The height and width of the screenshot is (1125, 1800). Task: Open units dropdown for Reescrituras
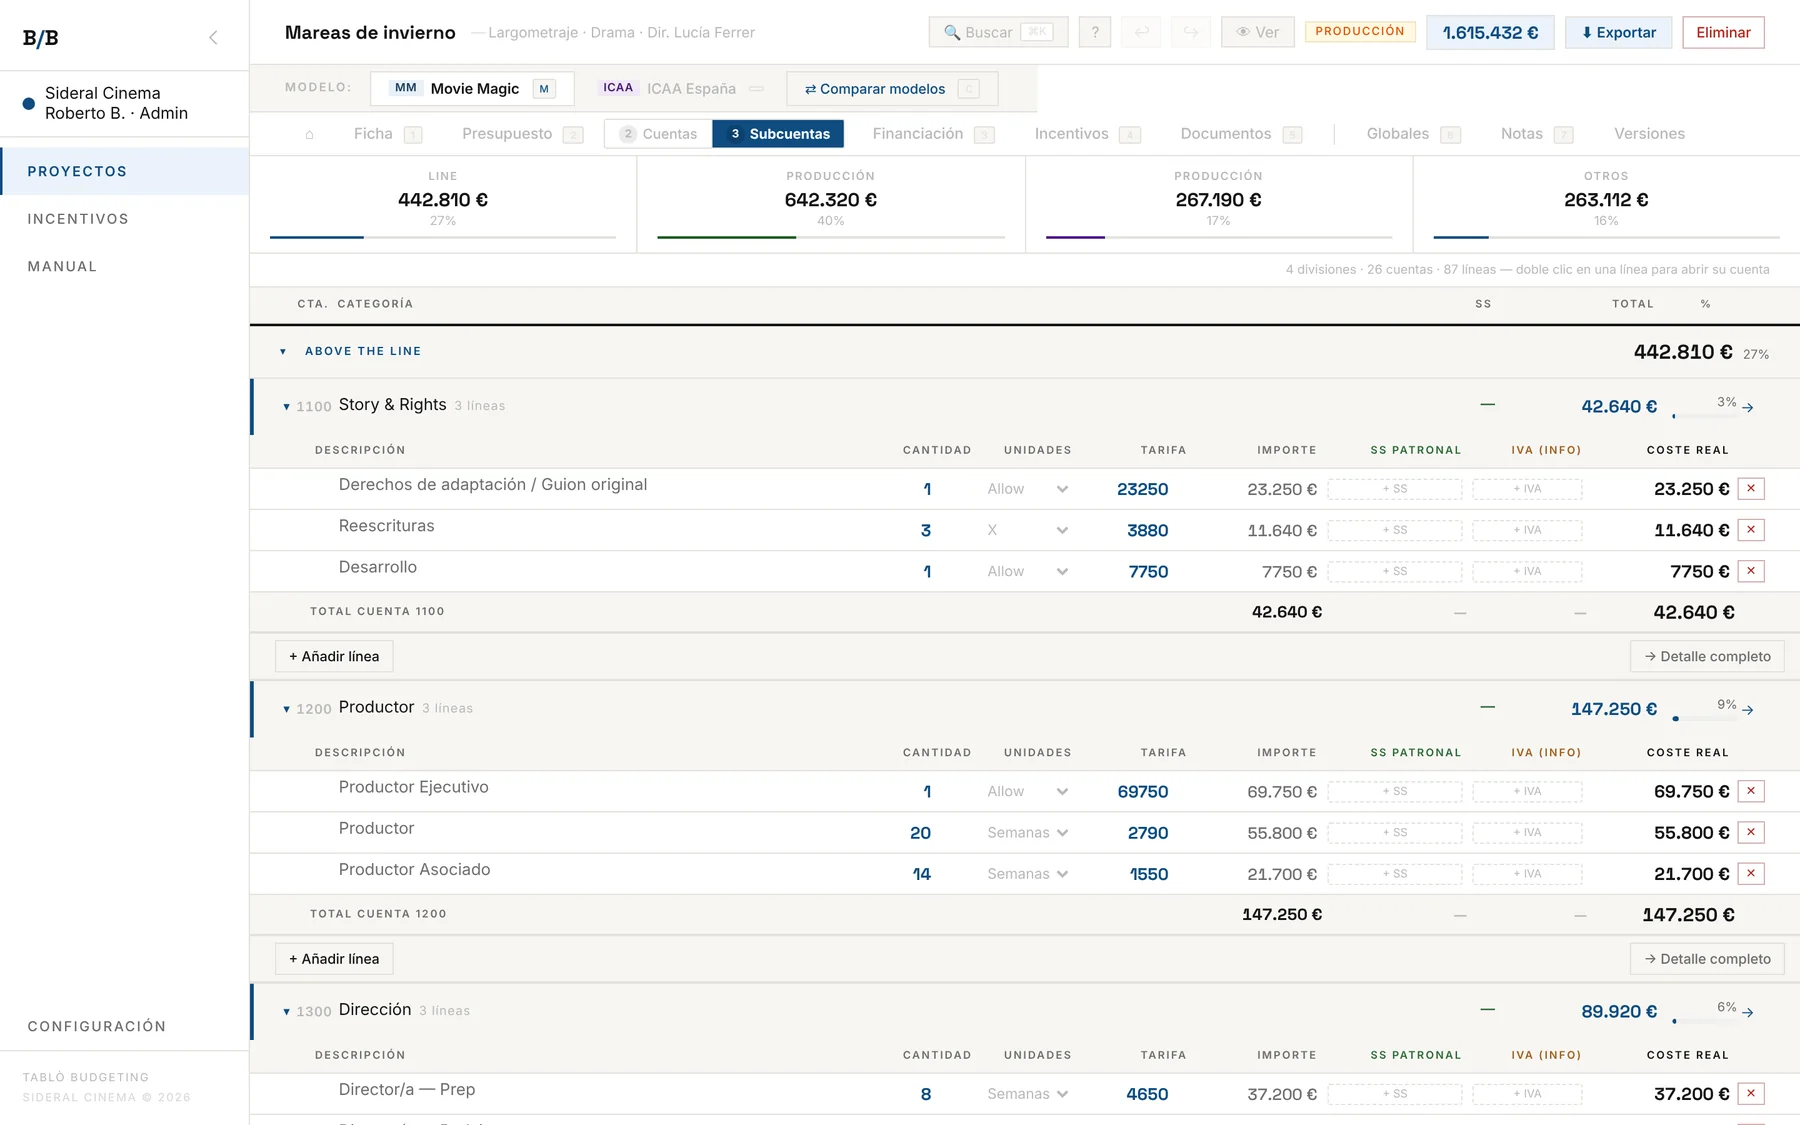point(1028,530)
